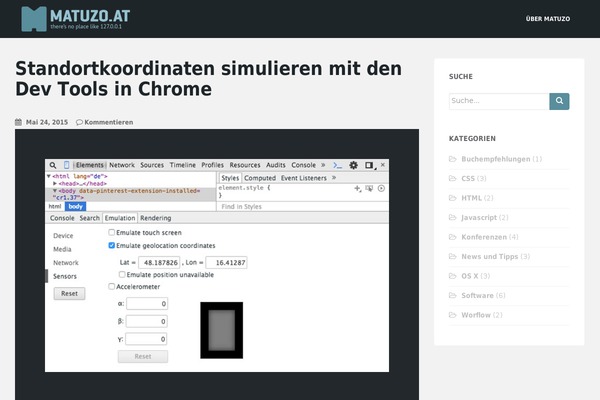Show more DevTools panels chevron

pyautogui.click(x=323, y=165)
